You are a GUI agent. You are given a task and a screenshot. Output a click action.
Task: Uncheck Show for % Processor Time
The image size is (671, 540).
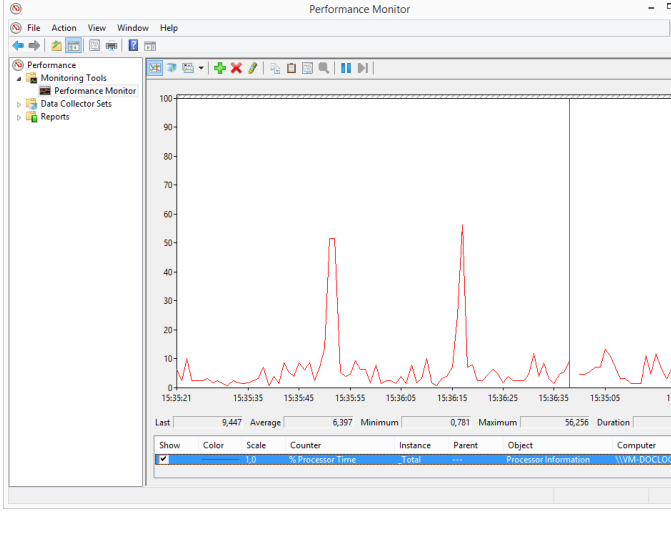click(164, 459)
